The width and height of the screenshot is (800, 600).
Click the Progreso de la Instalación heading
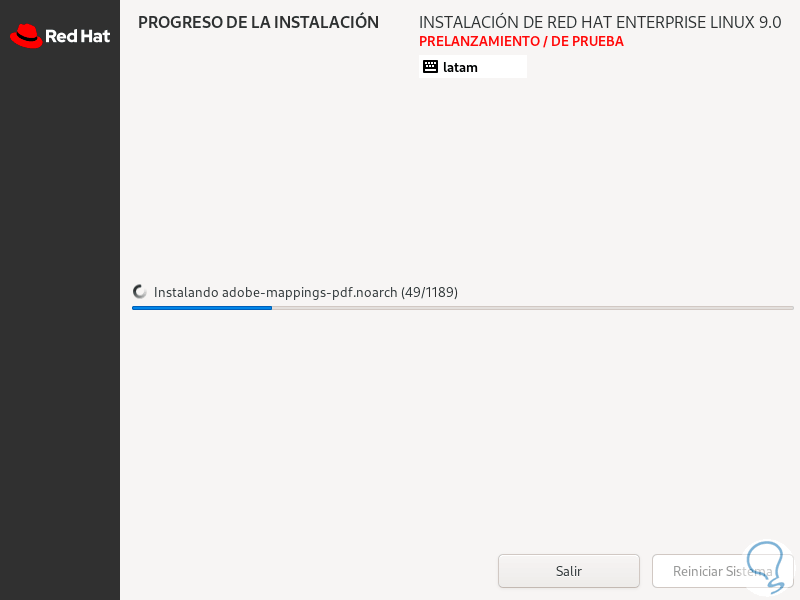pyautogui.click(x=258, y=22)
